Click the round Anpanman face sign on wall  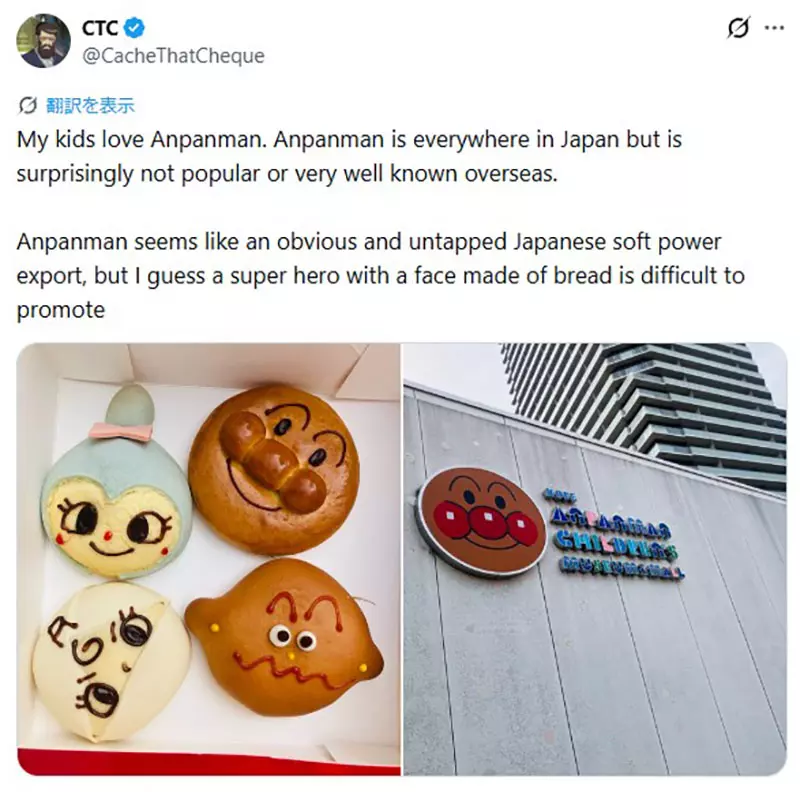pos(482,522)
